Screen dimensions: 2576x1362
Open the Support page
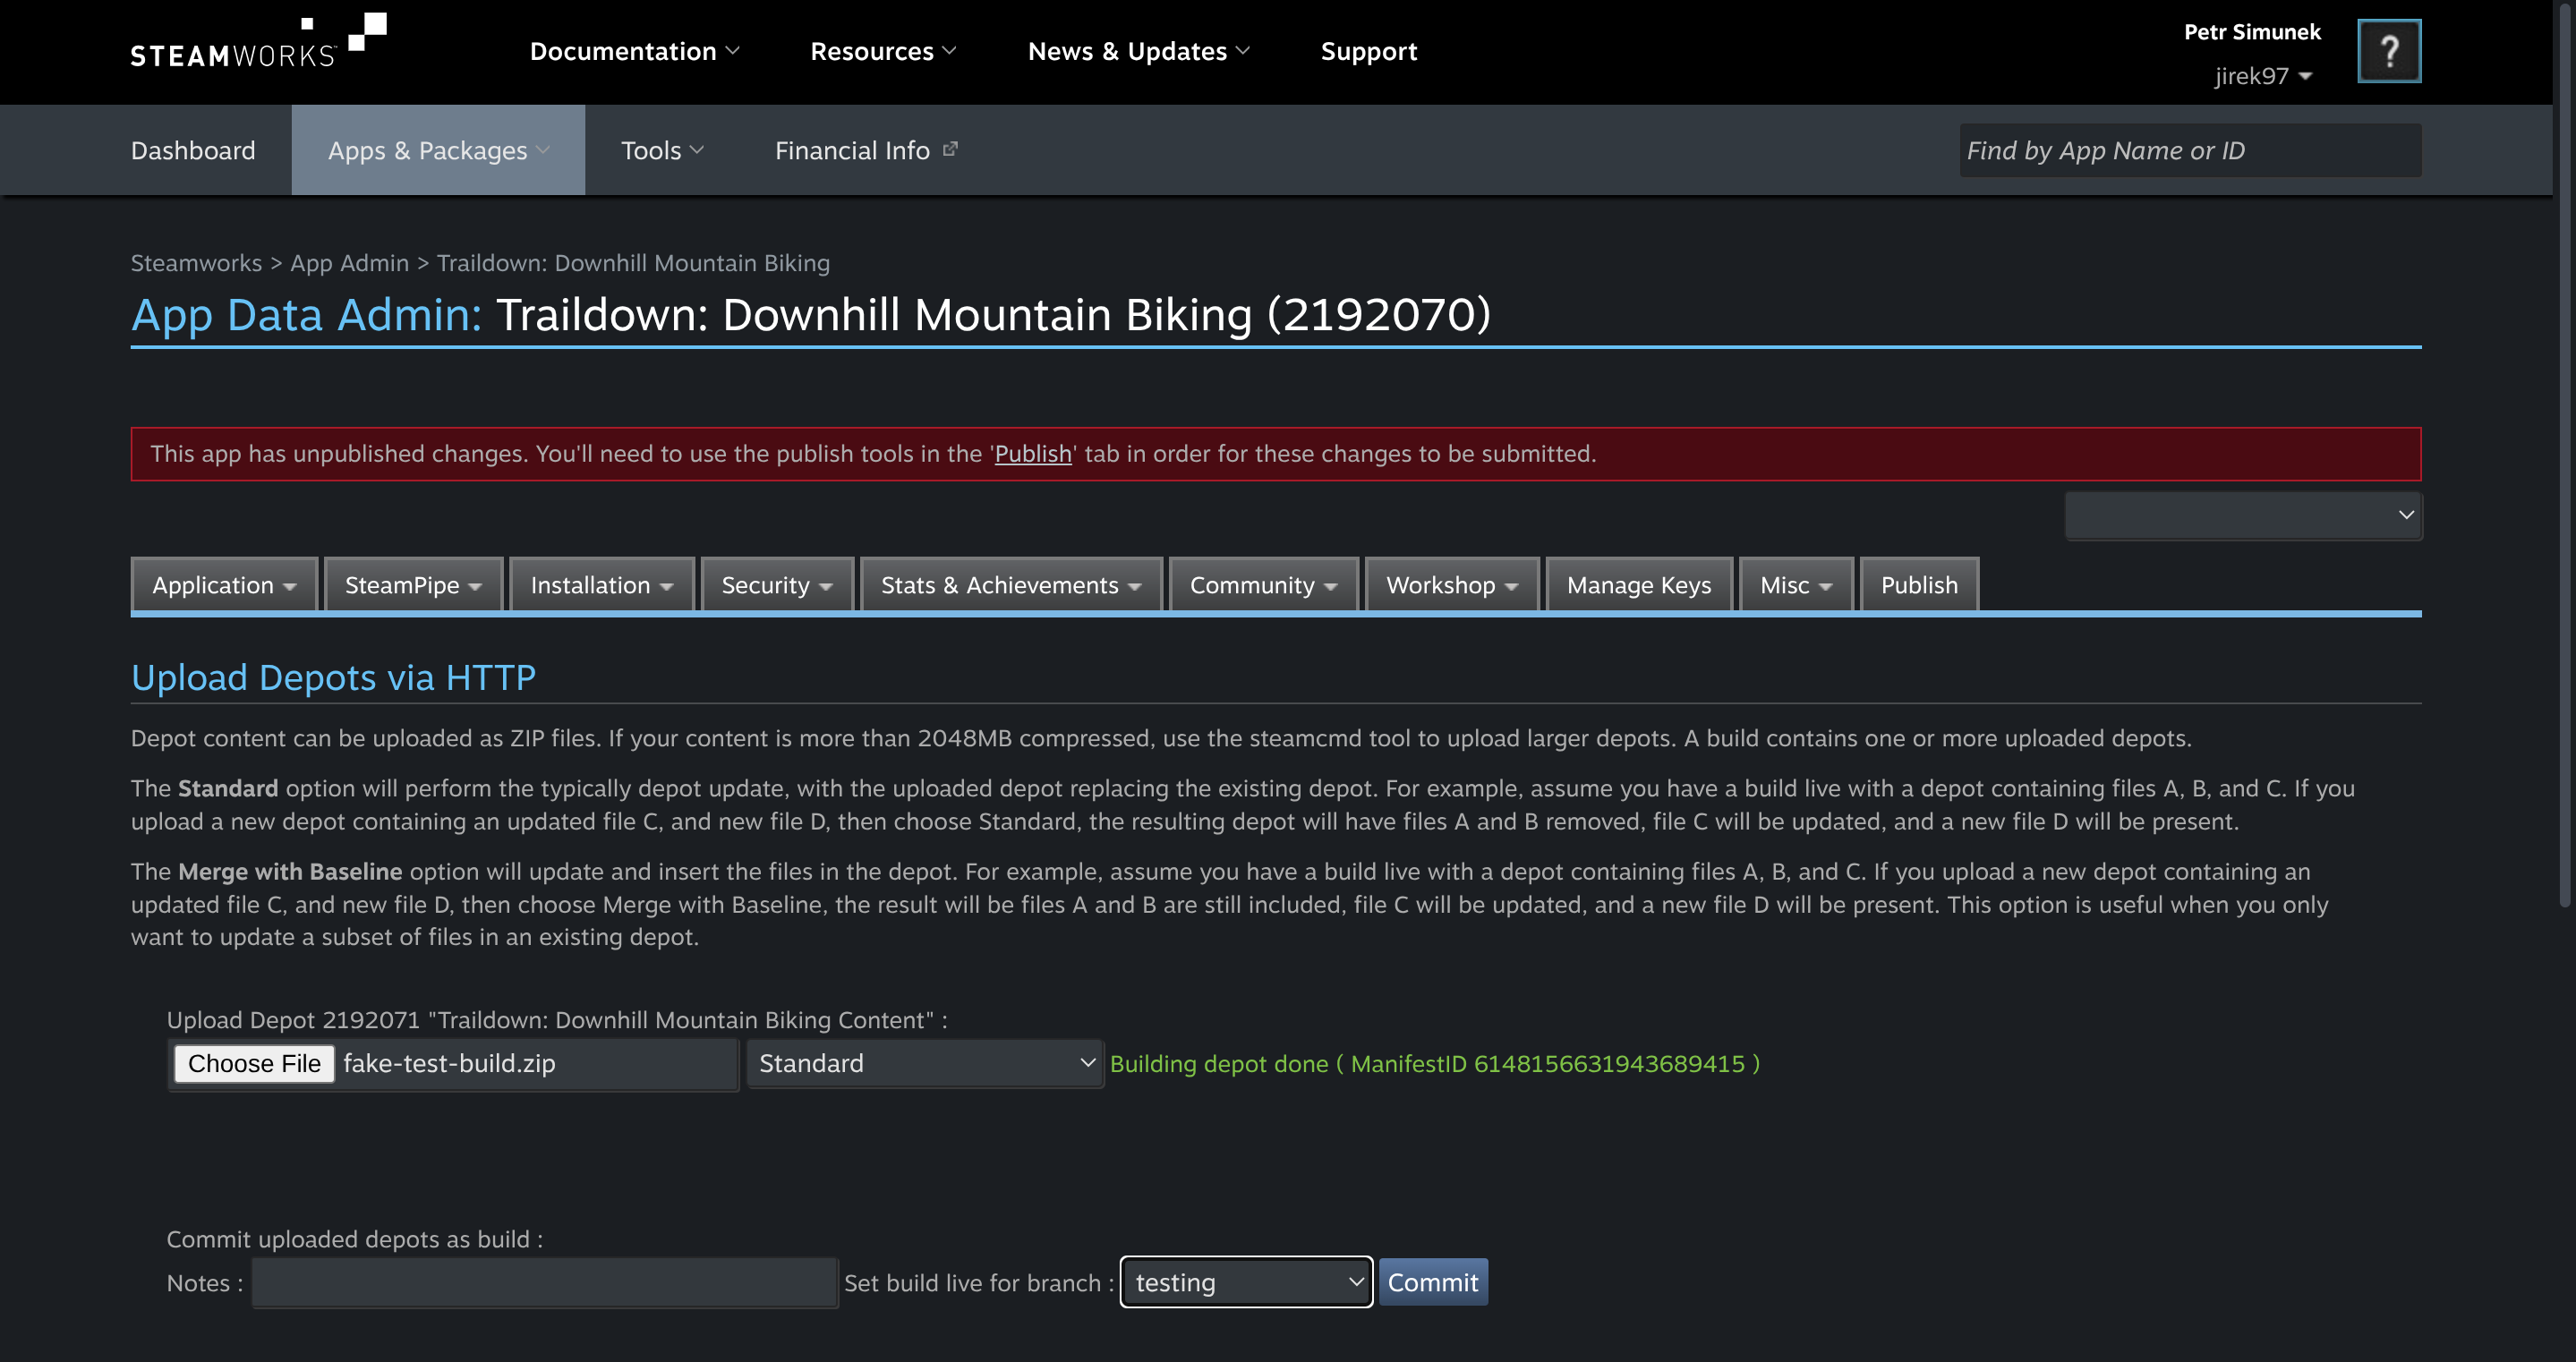(x=1369, y=51)
